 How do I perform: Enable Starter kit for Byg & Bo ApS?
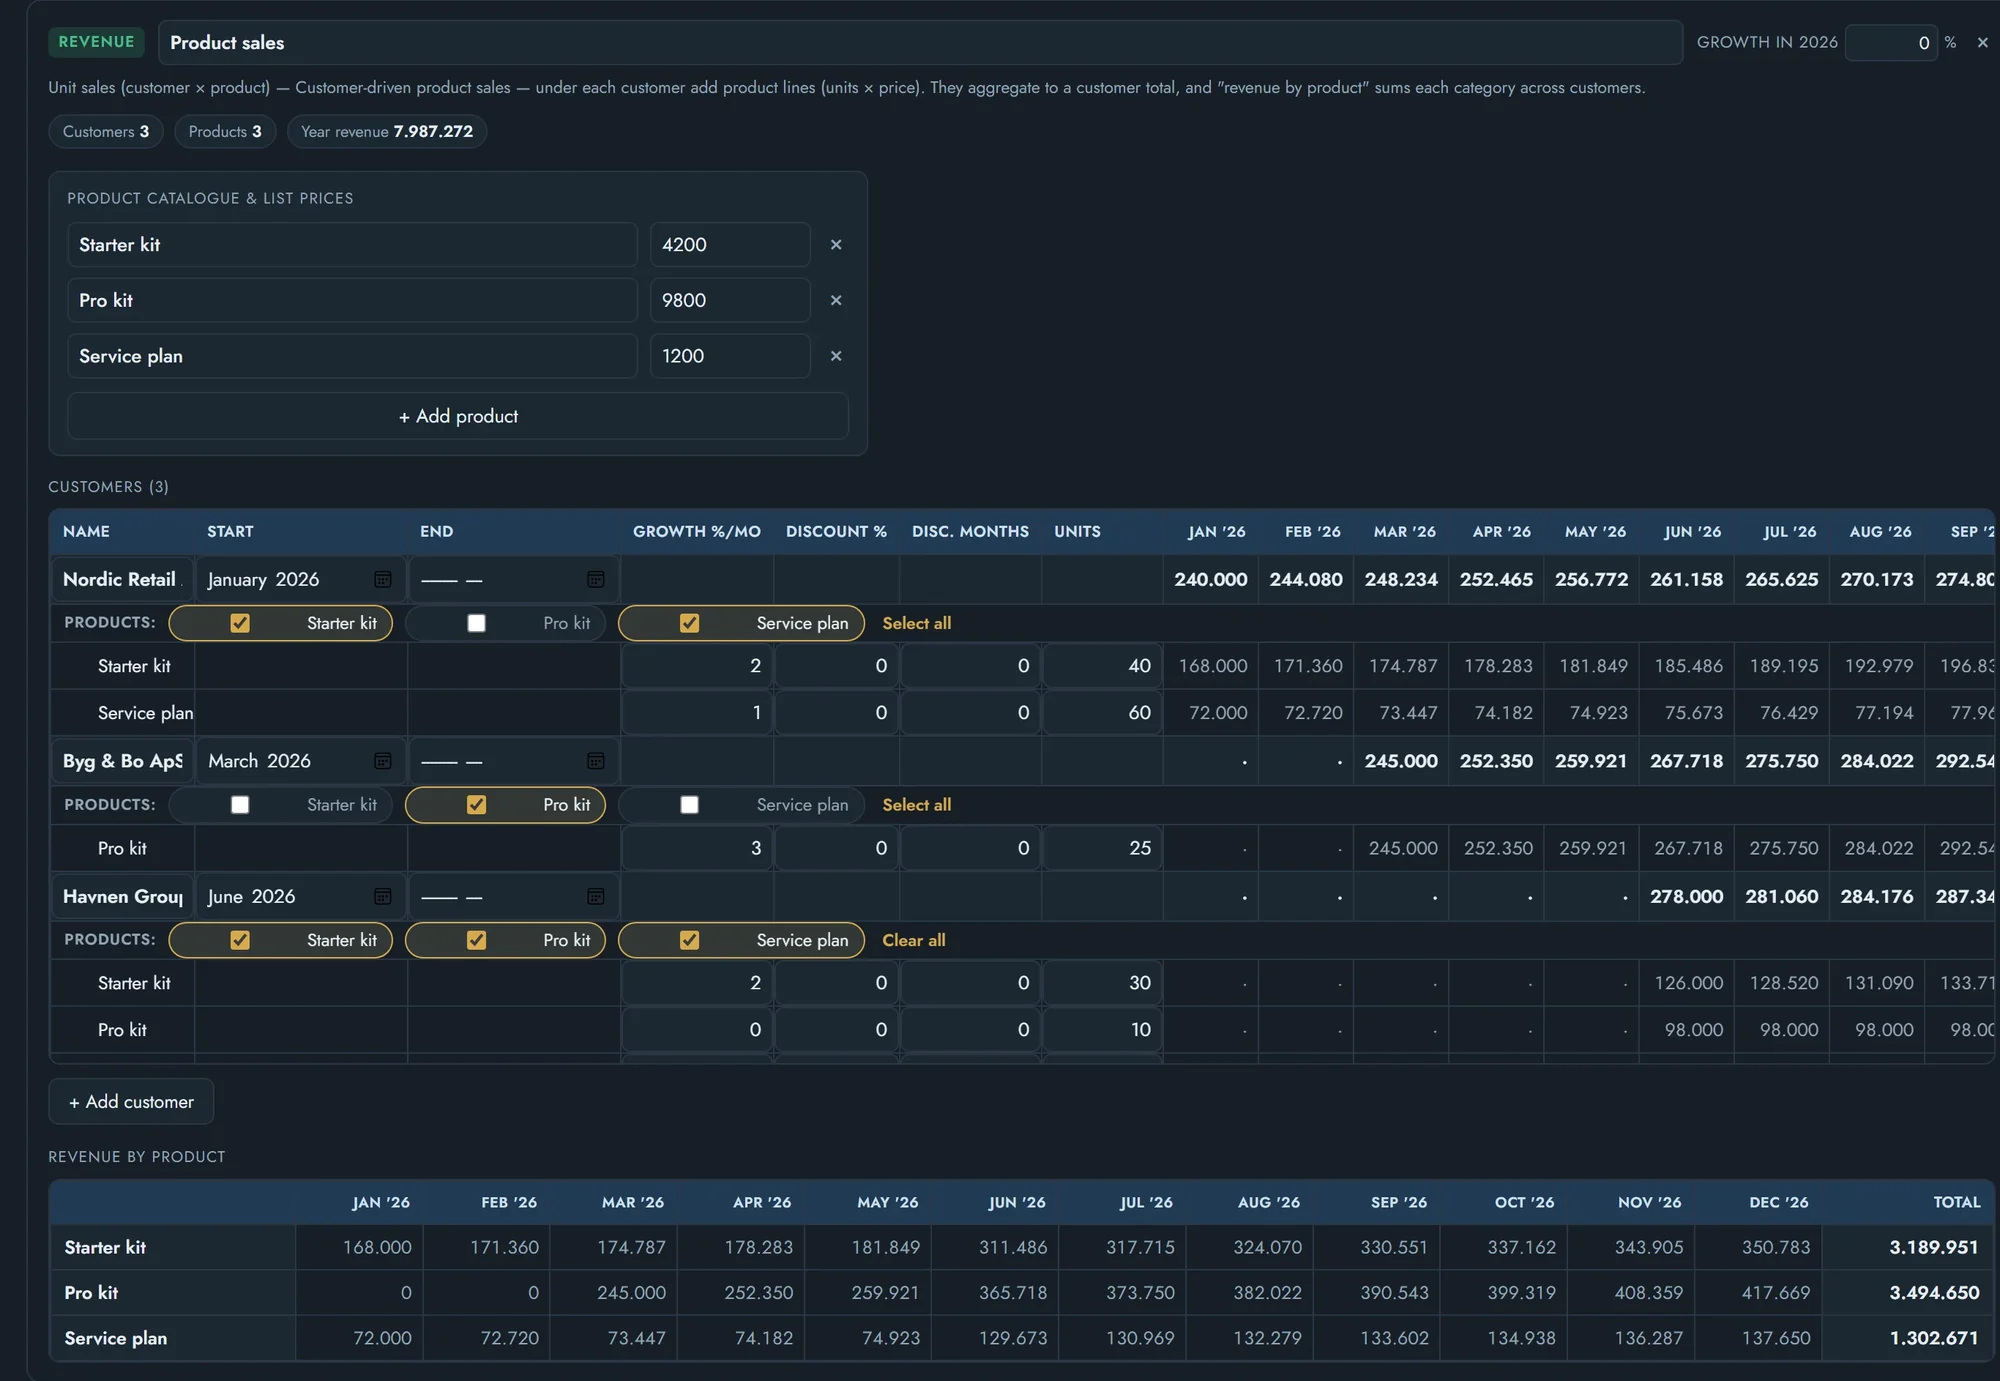click(x=240, y=805)
